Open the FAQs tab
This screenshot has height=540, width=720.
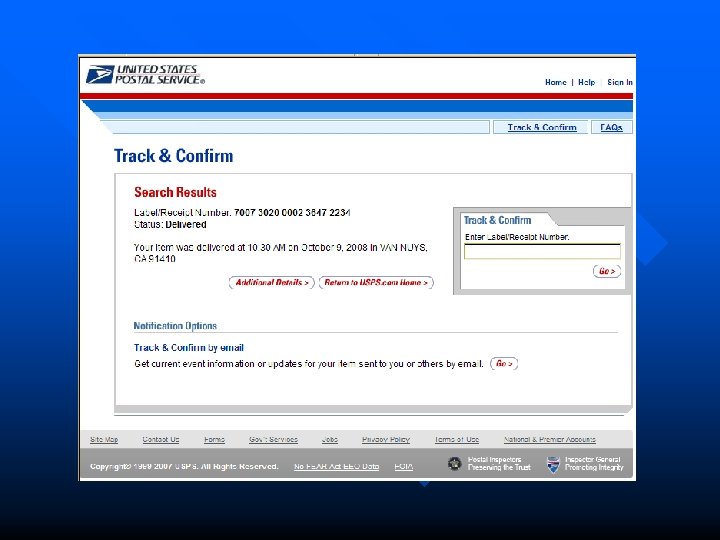(x=611, y=127)
